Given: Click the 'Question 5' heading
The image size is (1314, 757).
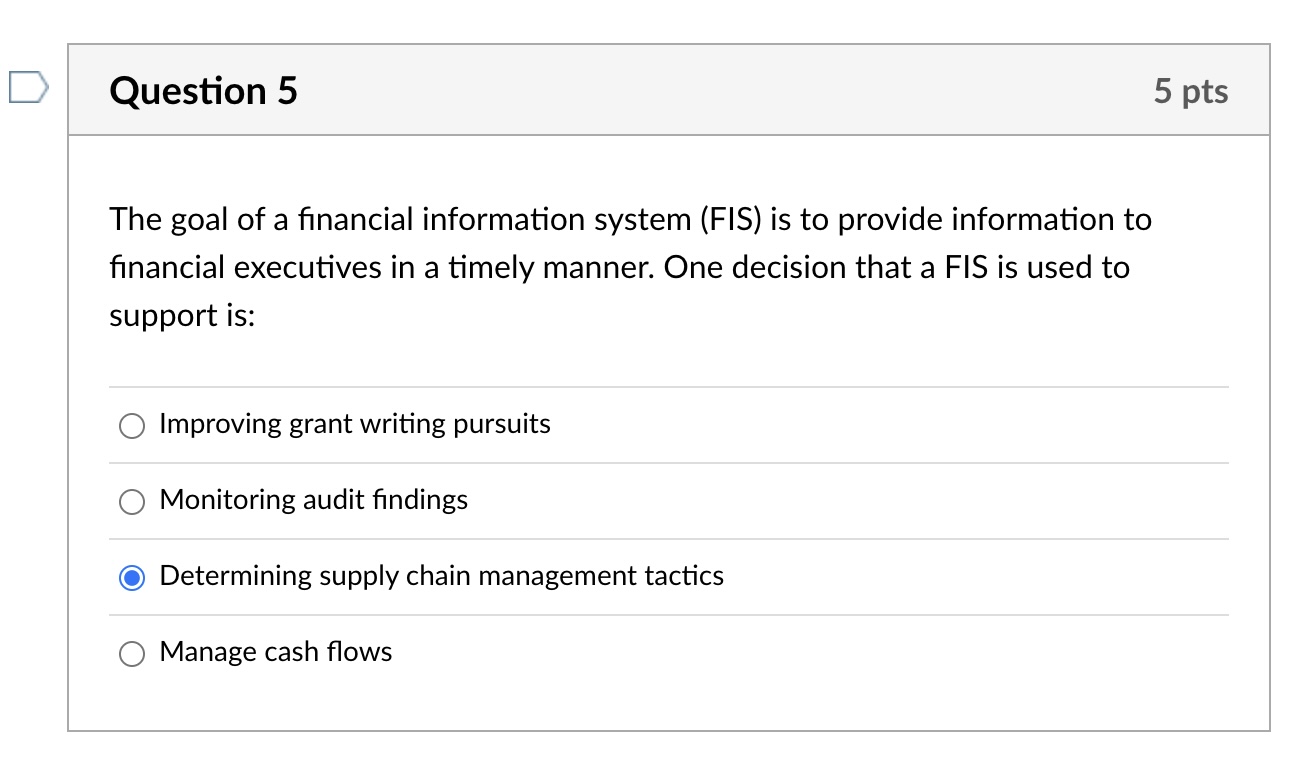Looking at the screenshot, I should pos(204,91).
